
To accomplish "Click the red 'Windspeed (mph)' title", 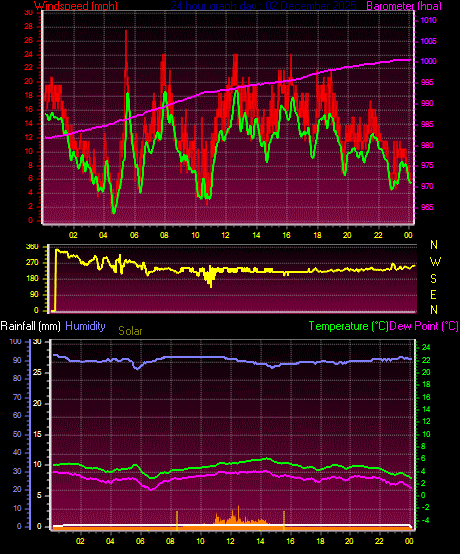I will (x=76, y=6).
